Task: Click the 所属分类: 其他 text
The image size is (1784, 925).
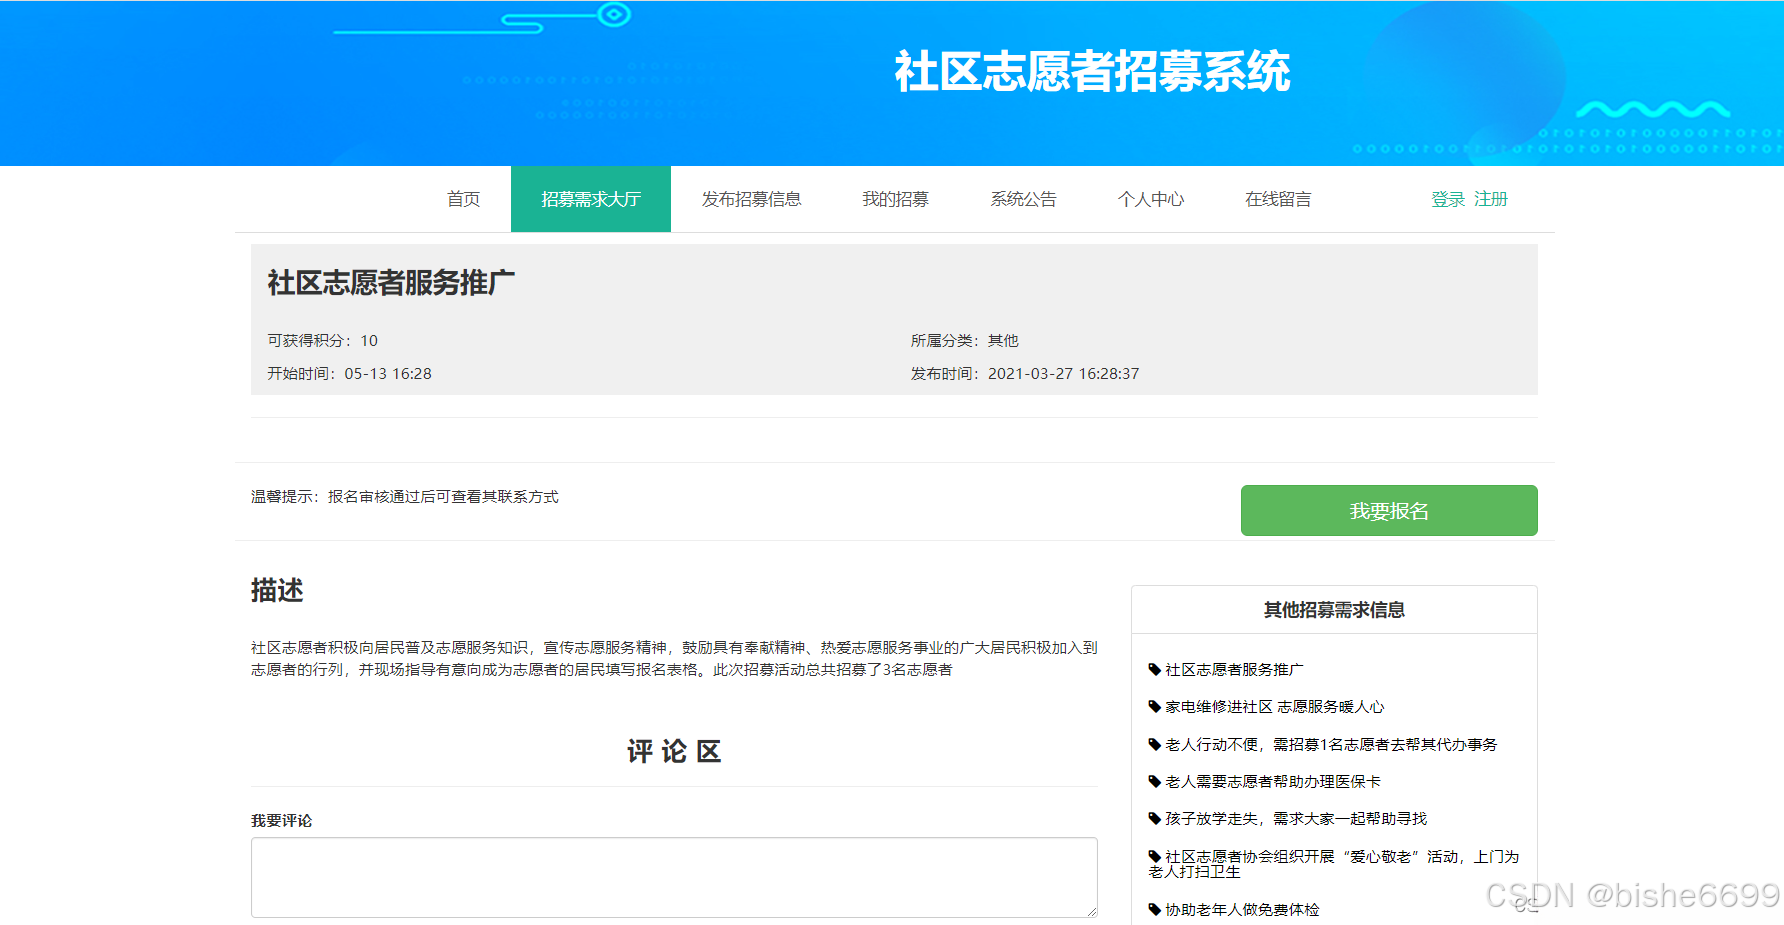Action: [964, 340]
